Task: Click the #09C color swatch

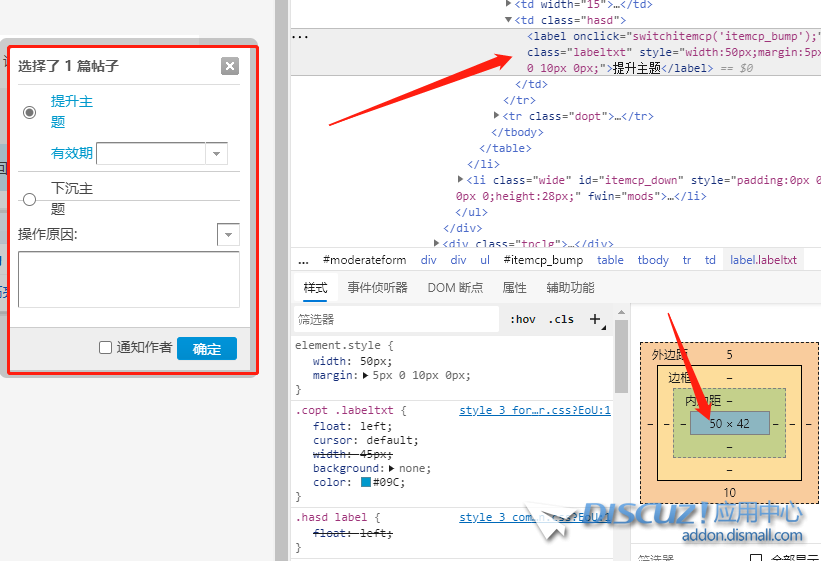Action: (x=366, y=482)
